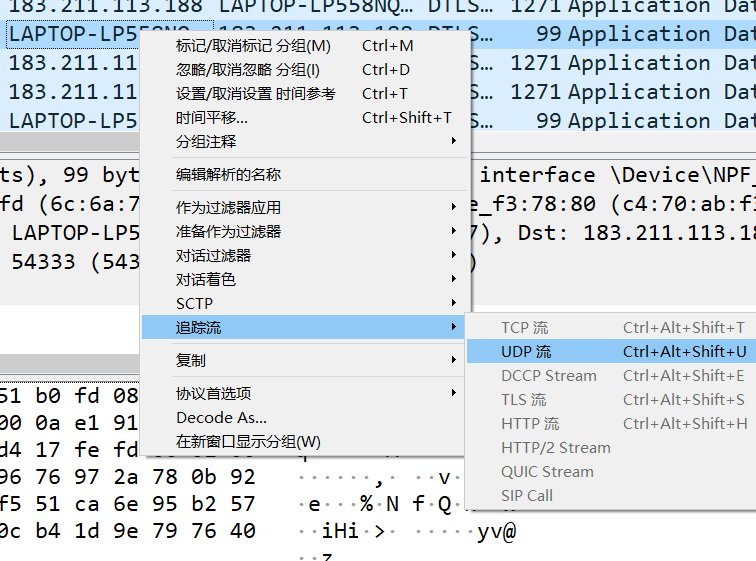Image resolution: width=756 pixels, height=561 pixels.
Task: Click QUIC Stream submenu item
Action: [x=611, y=471]
